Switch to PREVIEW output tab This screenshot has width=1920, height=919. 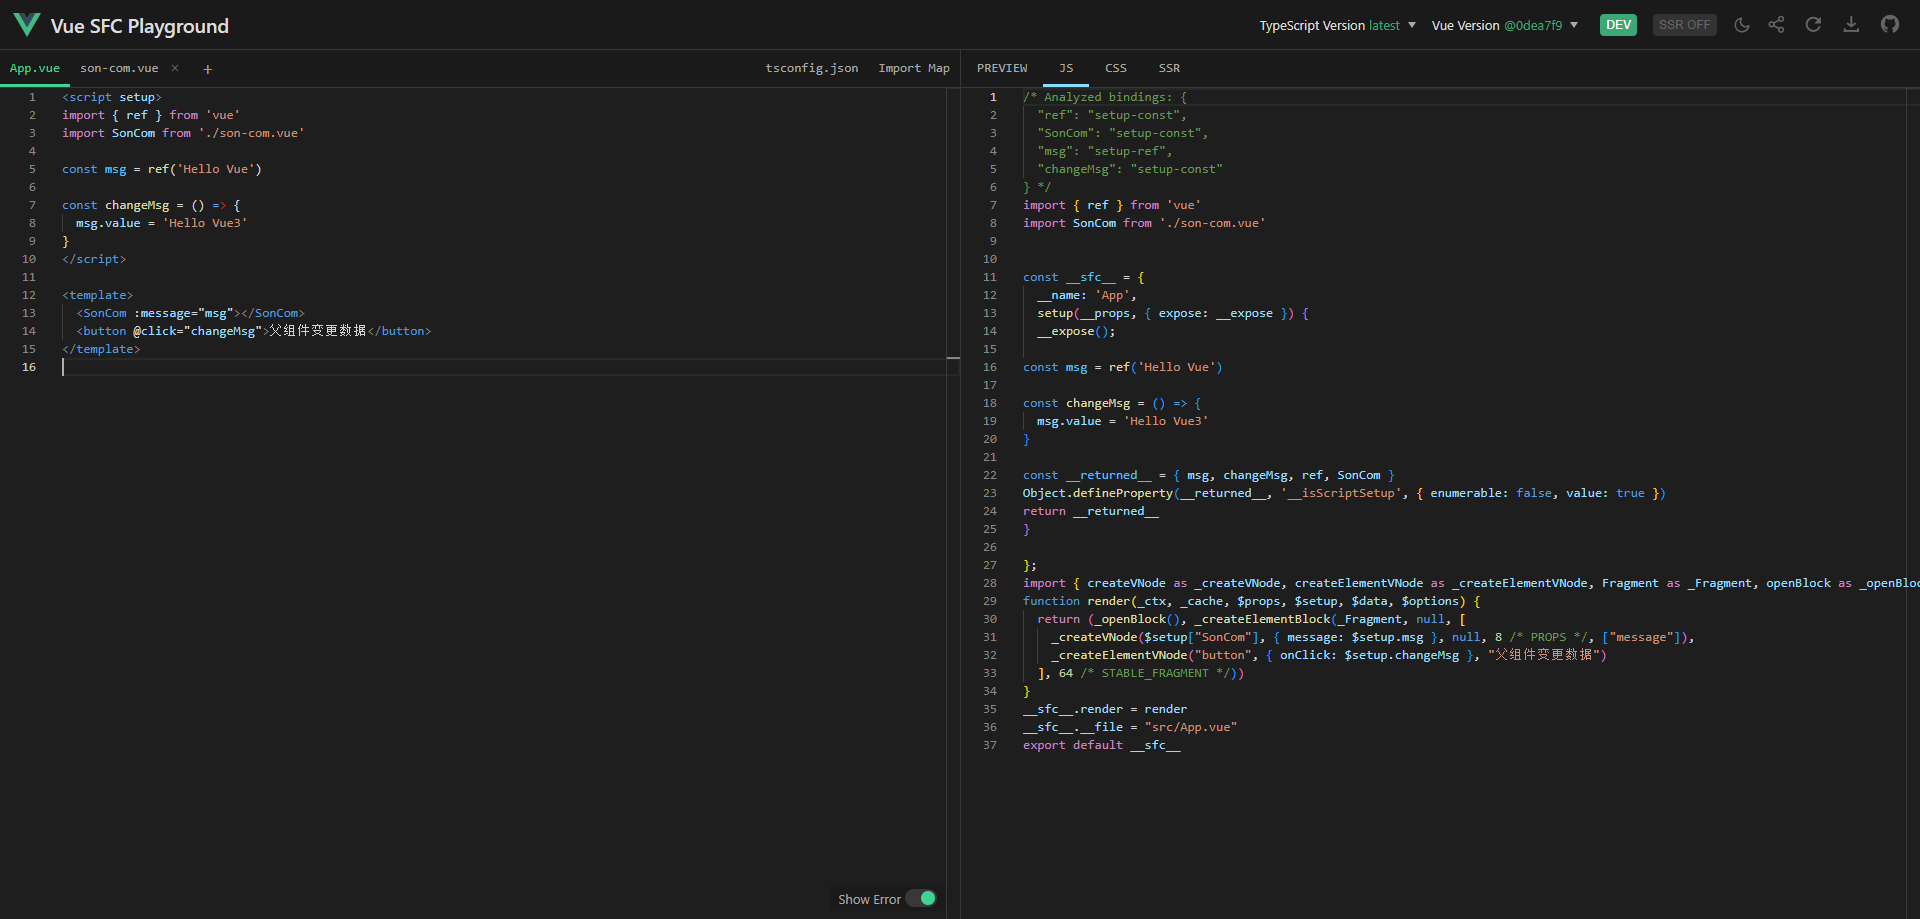(1002, 68)
